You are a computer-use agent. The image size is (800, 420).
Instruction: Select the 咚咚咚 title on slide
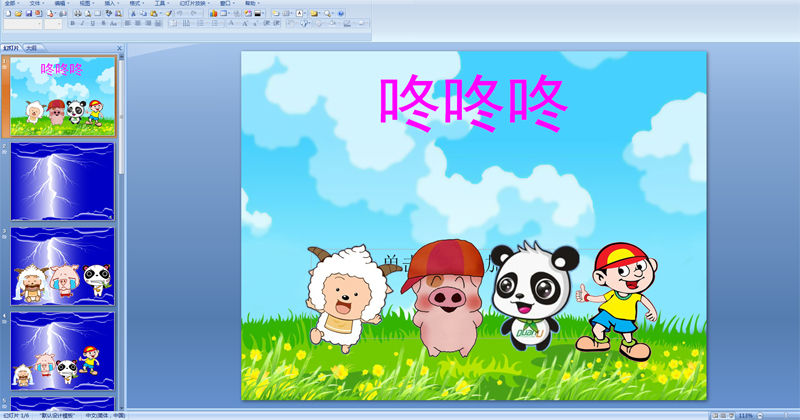[474, 103]
